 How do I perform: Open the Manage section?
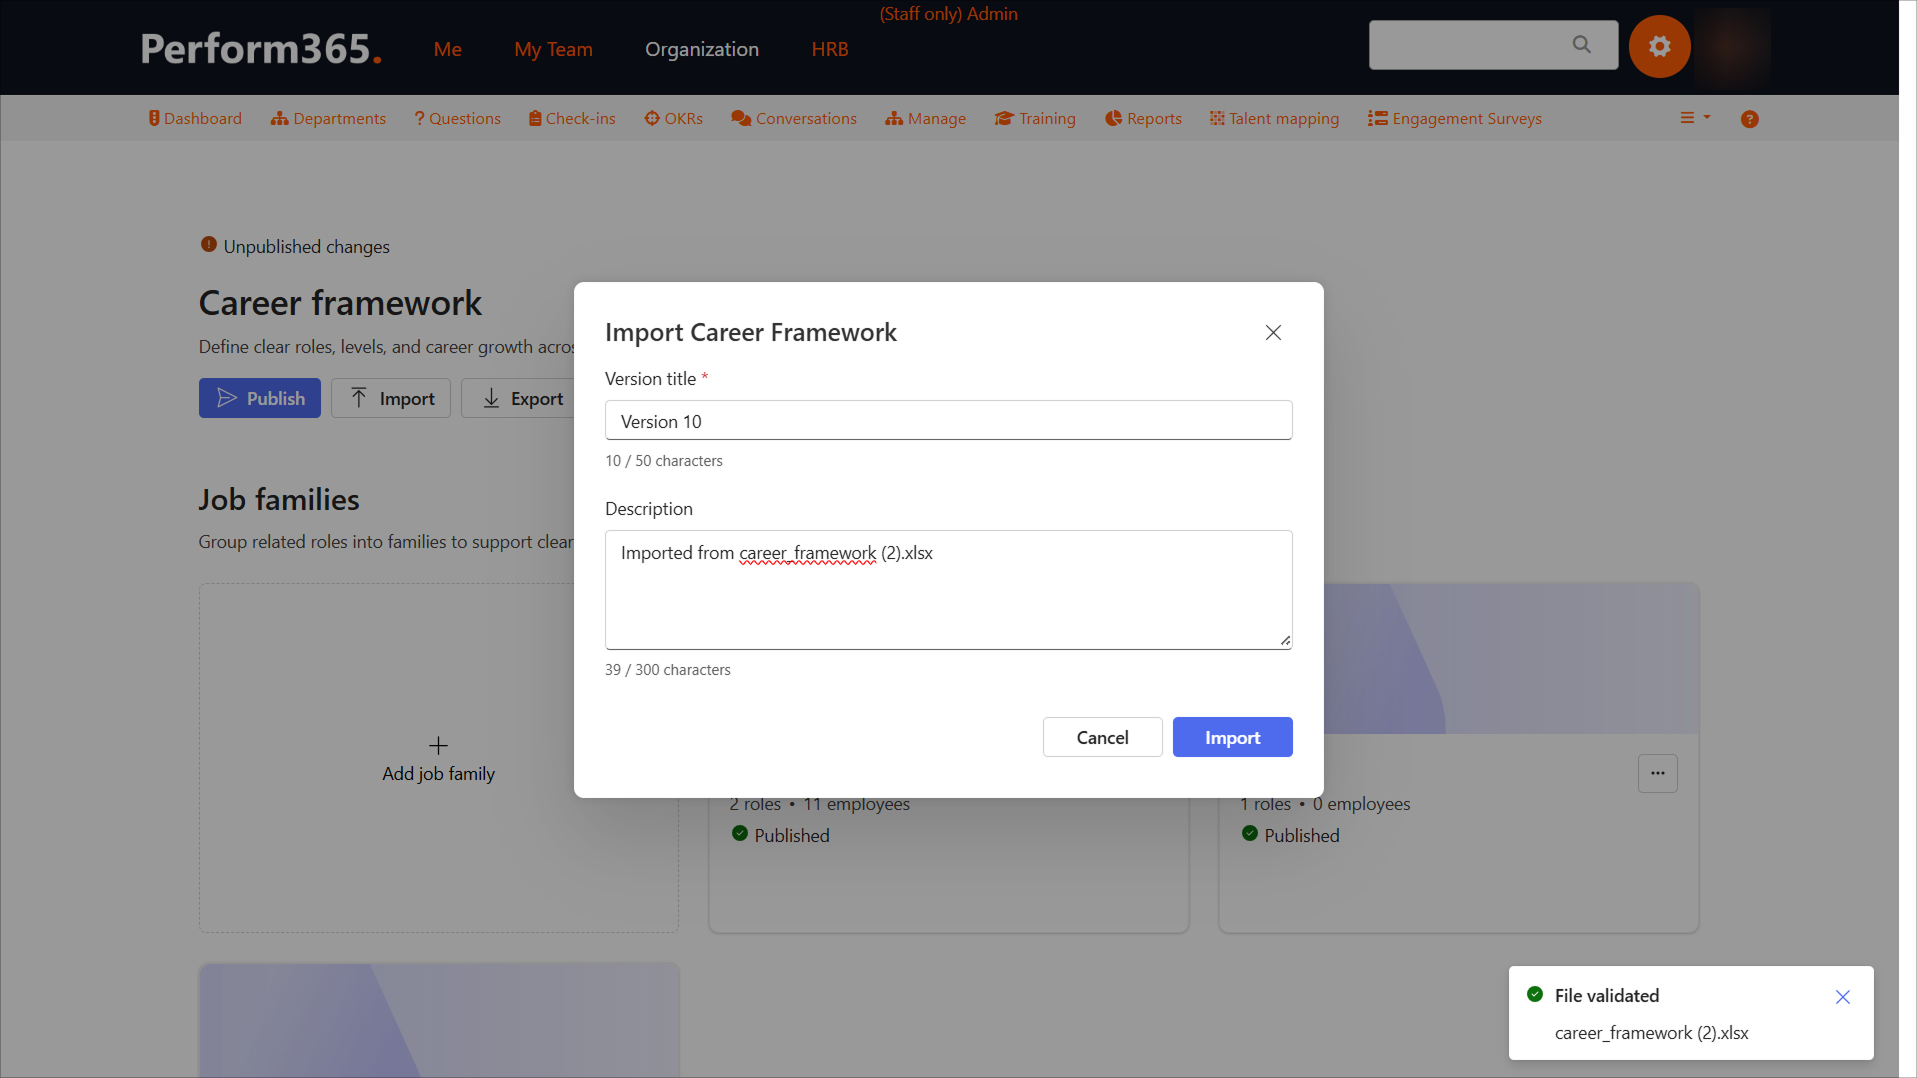coord(925,118)
